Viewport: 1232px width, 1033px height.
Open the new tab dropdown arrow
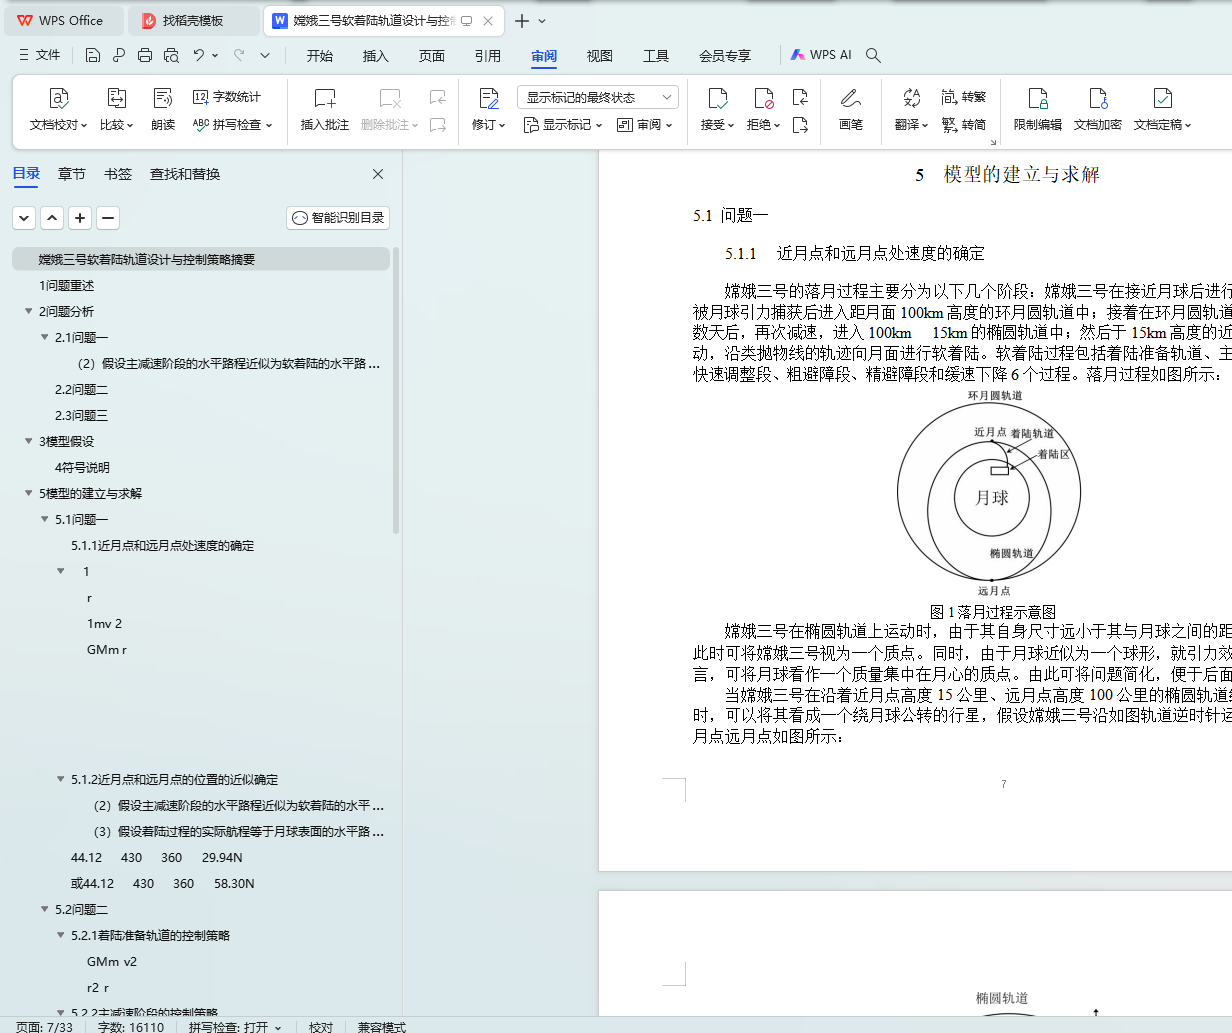pyautogui.click(x=542, y=20)
